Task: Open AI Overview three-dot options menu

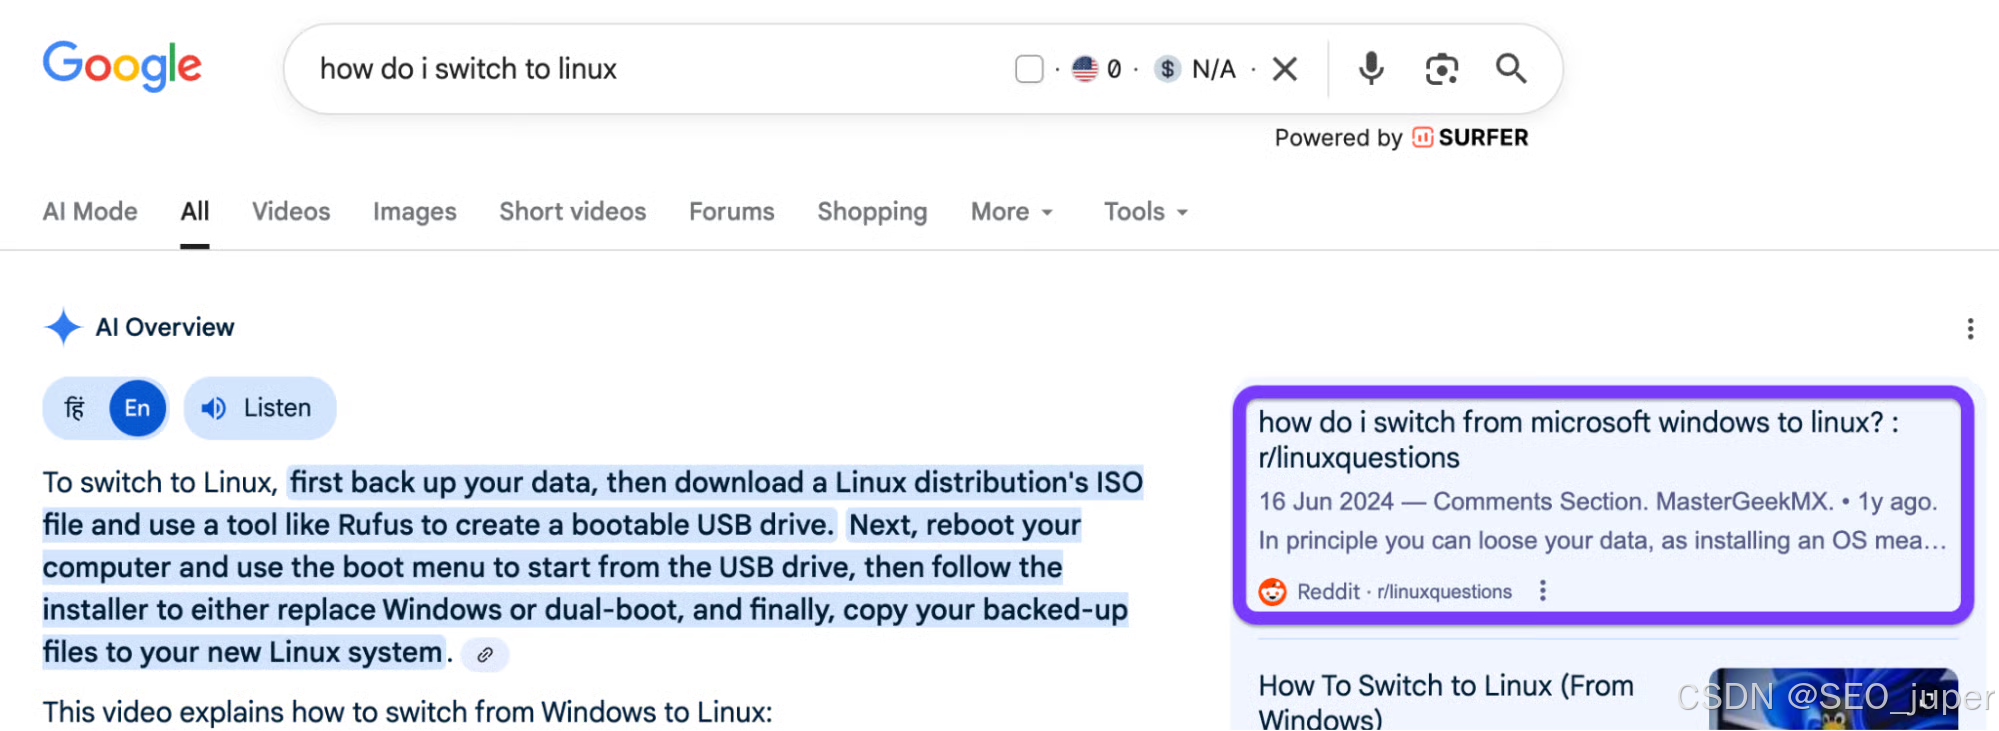Action: (1970, 329)
